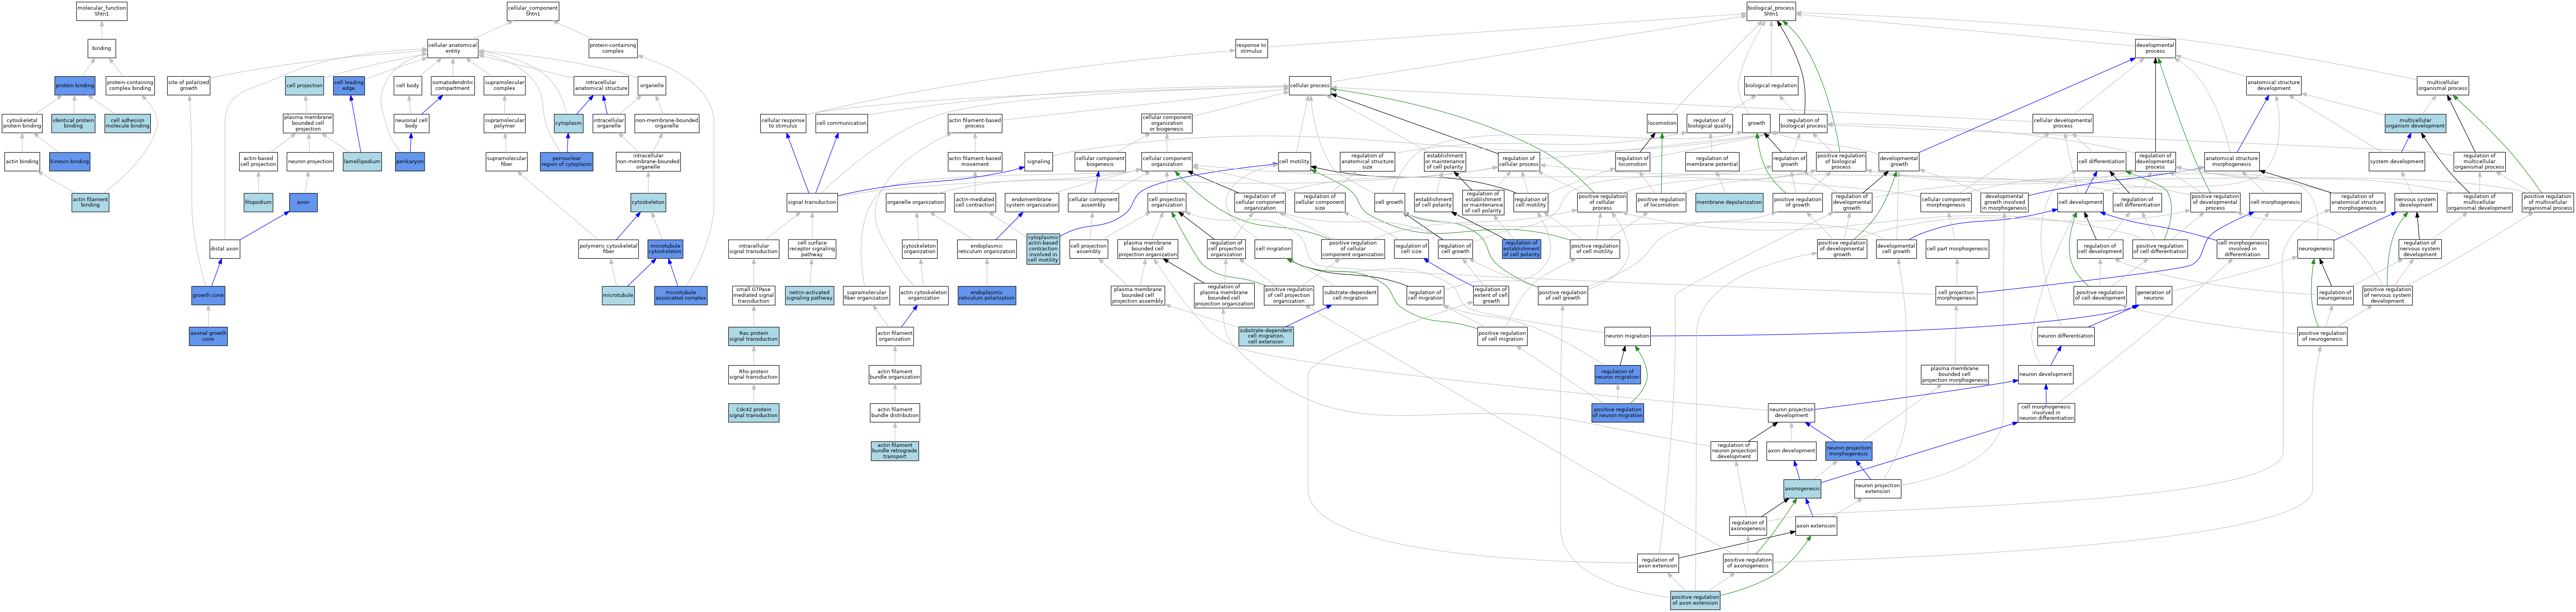Select actin filament bundle retrograde transport node
This screenshot has height=612, width=2576.
point(895,451)
